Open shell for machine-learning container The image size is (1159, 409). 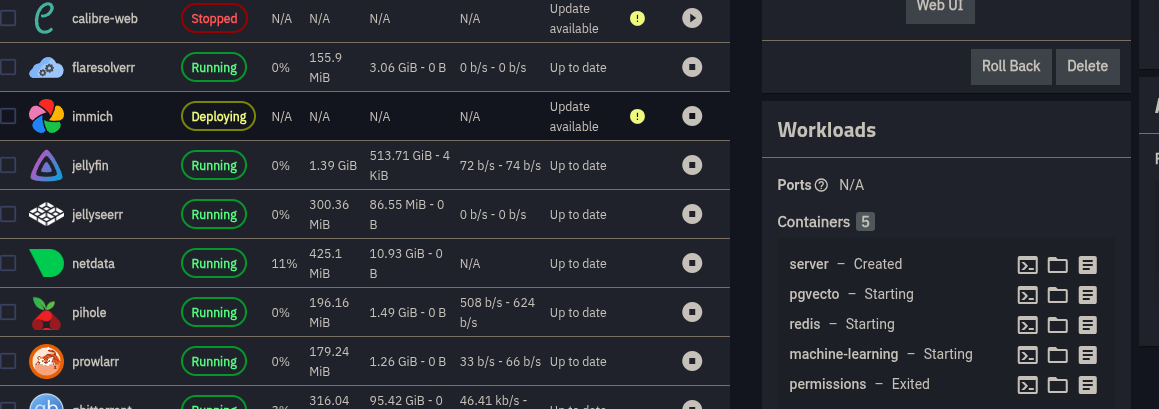point(1027,355)
